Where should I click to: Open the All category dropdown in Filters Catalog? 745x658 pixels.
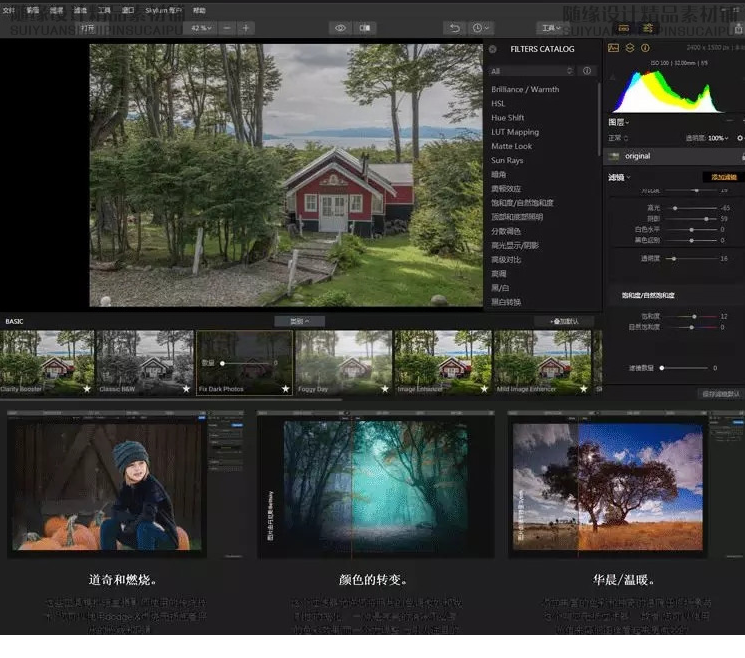pyautogui.click(x=532, y=71)
